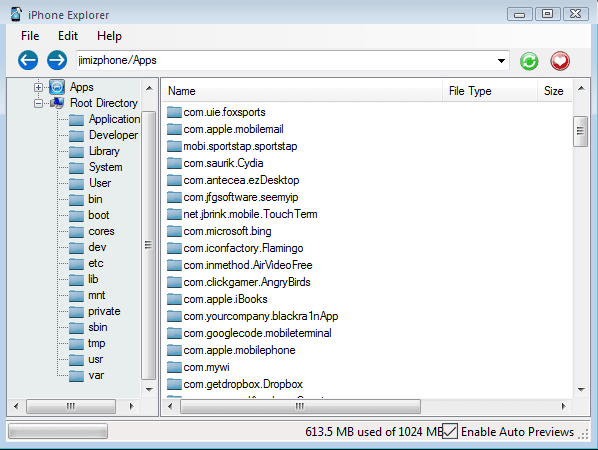Screen dimensions: 598x450
Task: Click the com.uie.foxsports folder icon
Action: (174, 112)
